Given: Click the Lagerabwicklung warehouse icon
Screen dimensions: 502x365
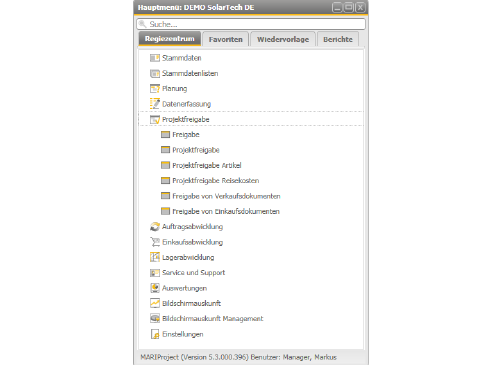Looking at the screenshot, I should (x=155, y=257).
